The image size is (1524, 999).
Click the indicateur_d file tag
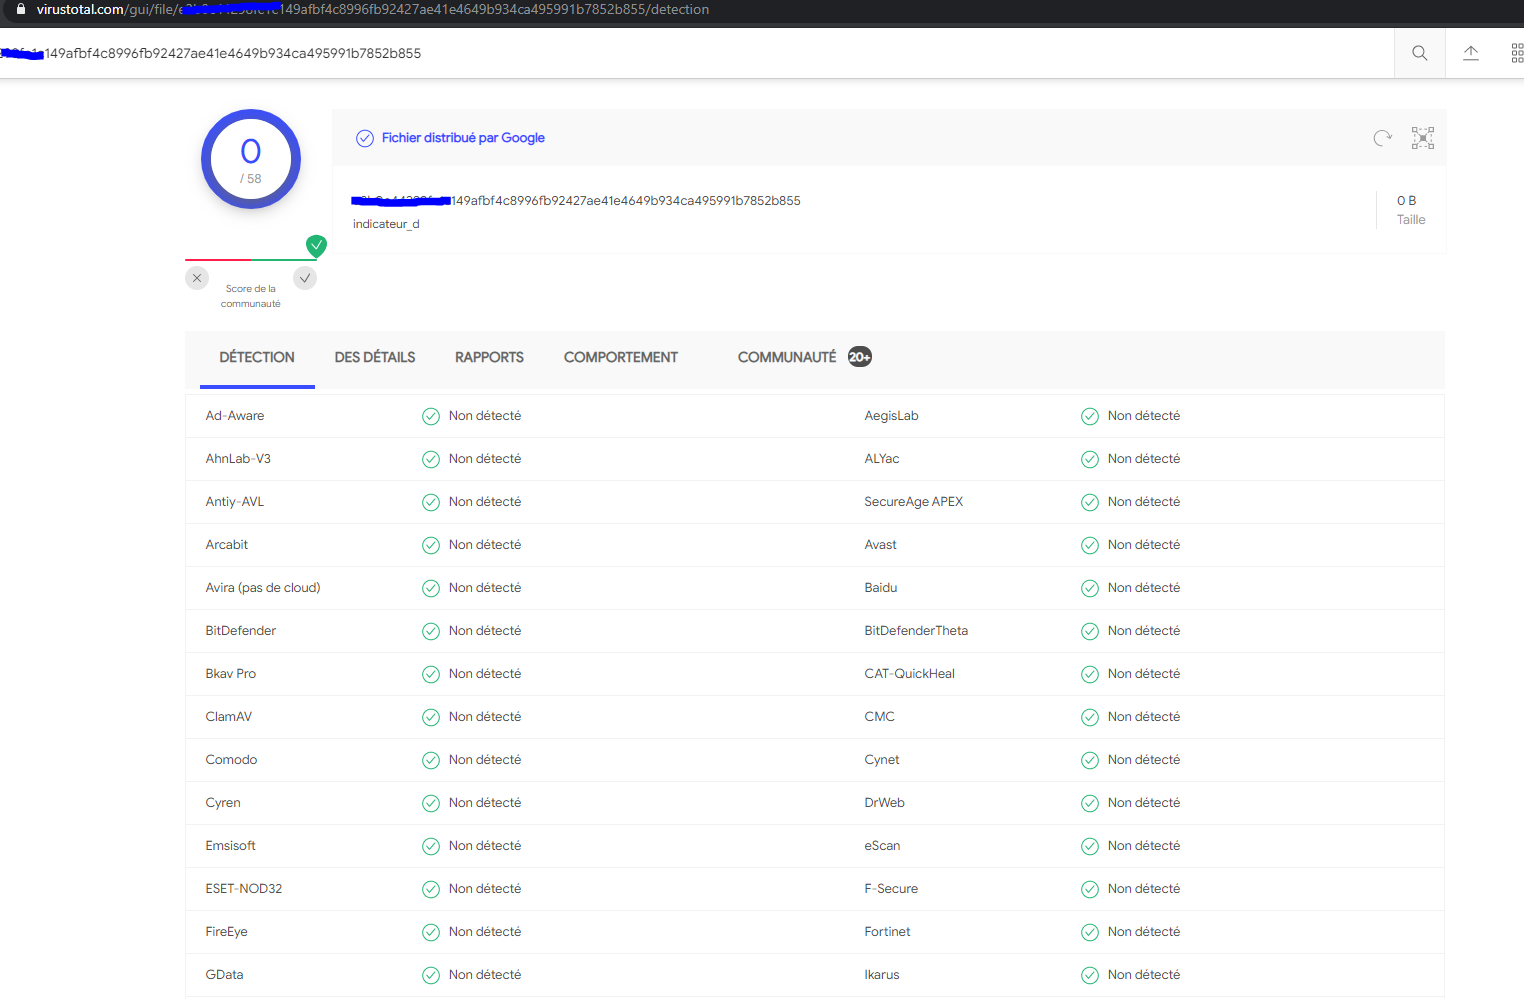tap(386, 224)
